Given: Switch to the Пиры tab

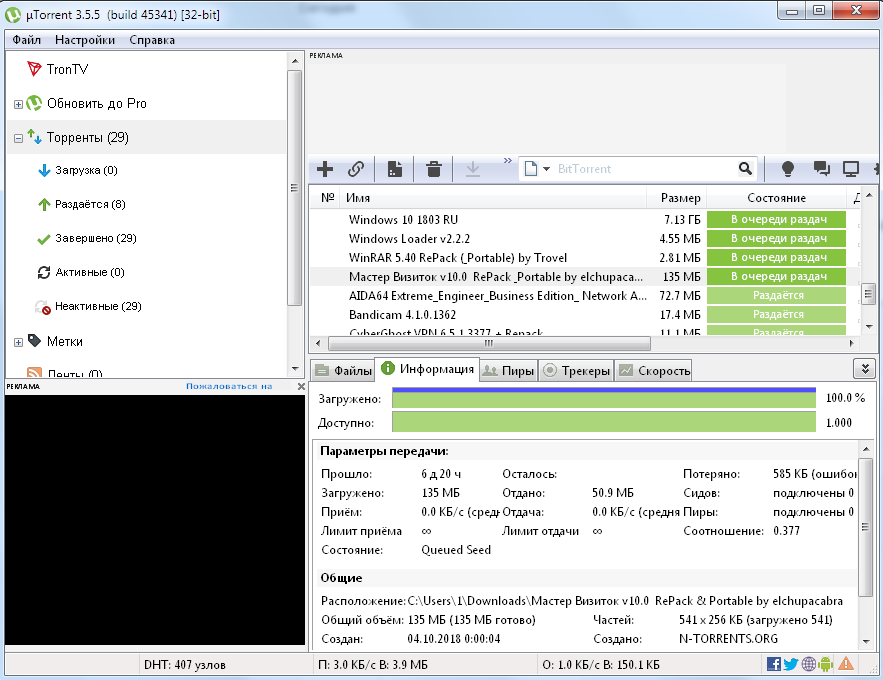Looking at the screenshot, I should pyautogui.click(x=509, y=370).
